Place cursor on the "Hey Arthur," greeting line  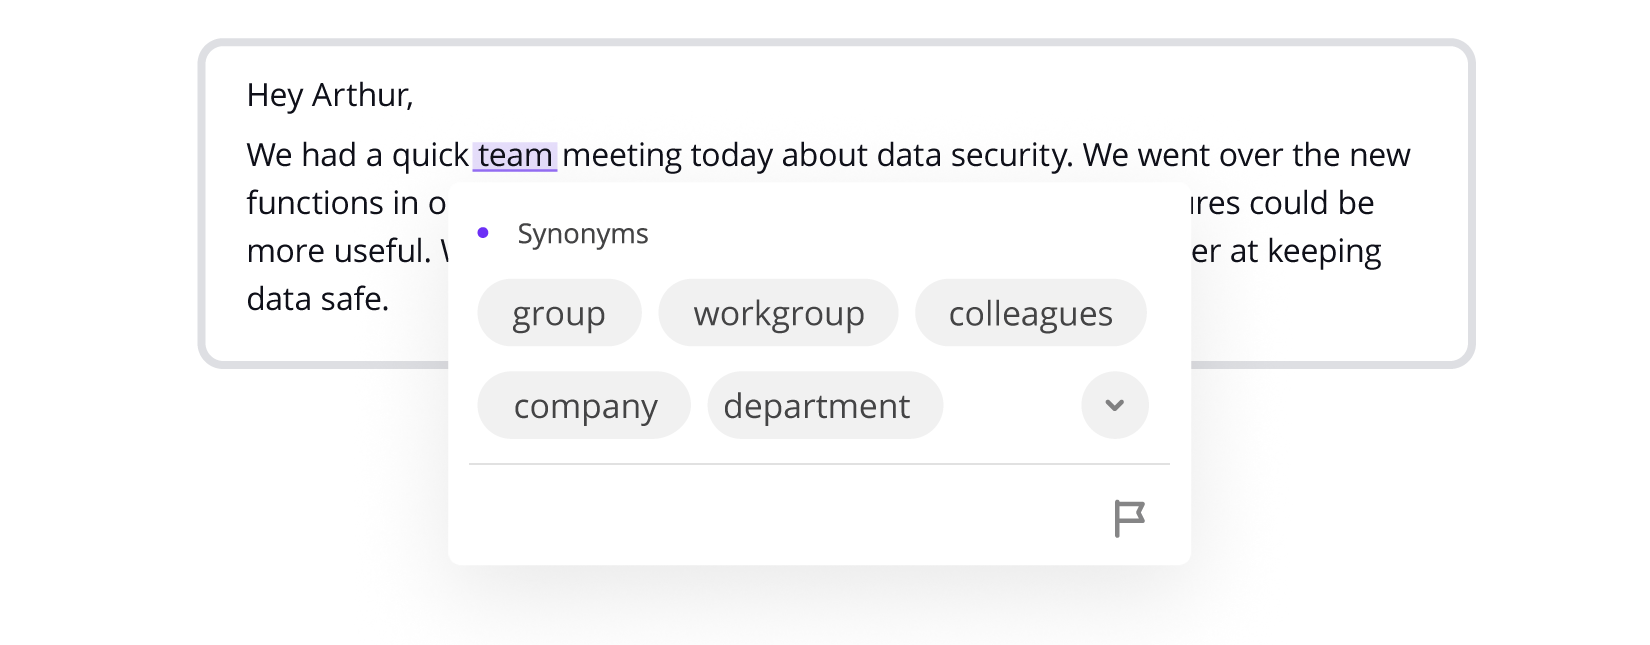(x=329, y=95)
